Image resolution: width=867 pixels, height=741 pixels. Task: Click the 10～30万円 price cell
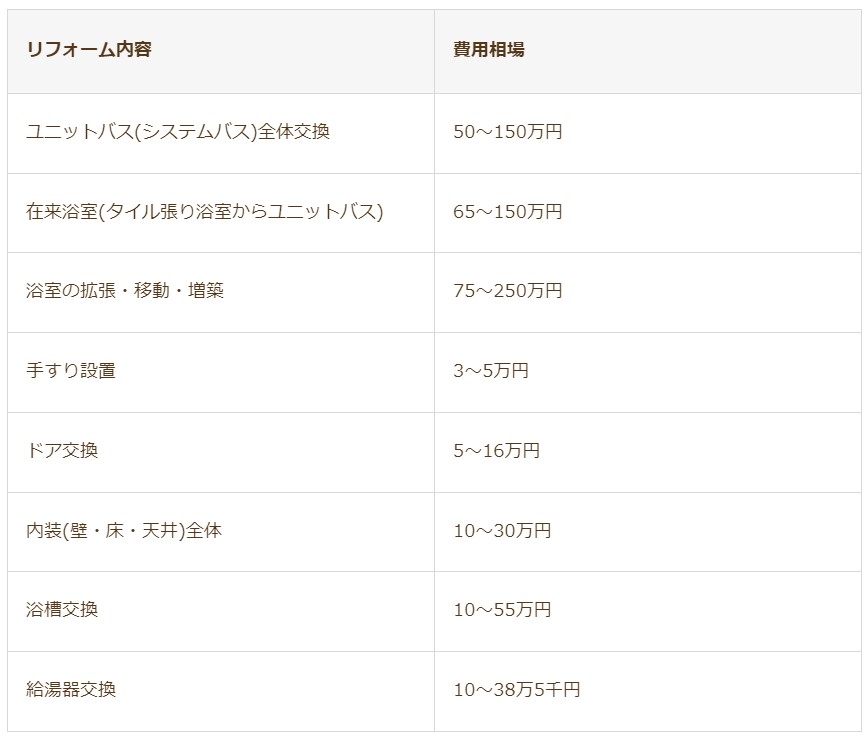tap(502, 531)
